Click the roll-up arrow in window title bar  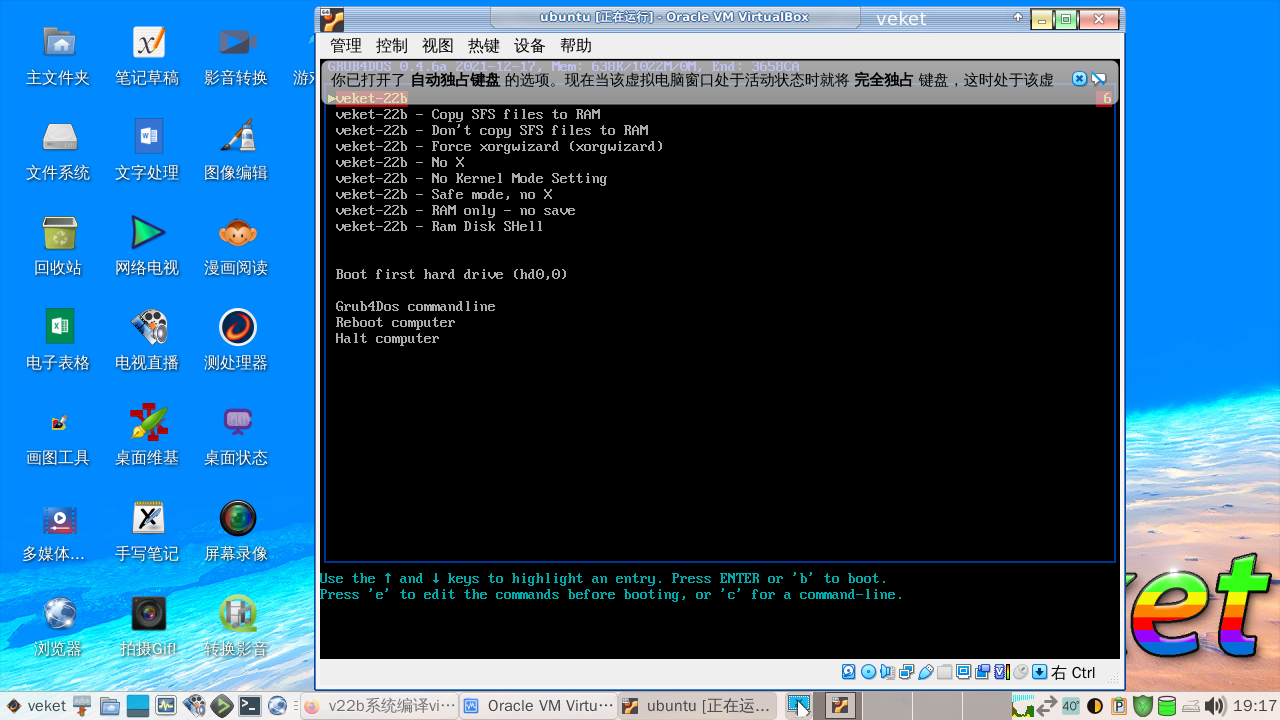click(1018, 17)
